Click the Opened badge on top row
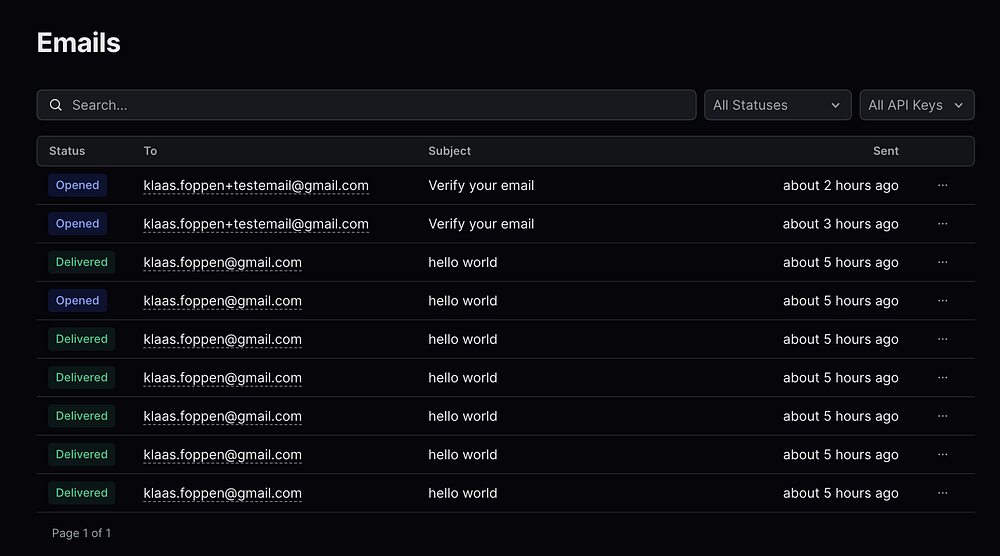This screenshot has width=1000, height=556. coord(77,186)
